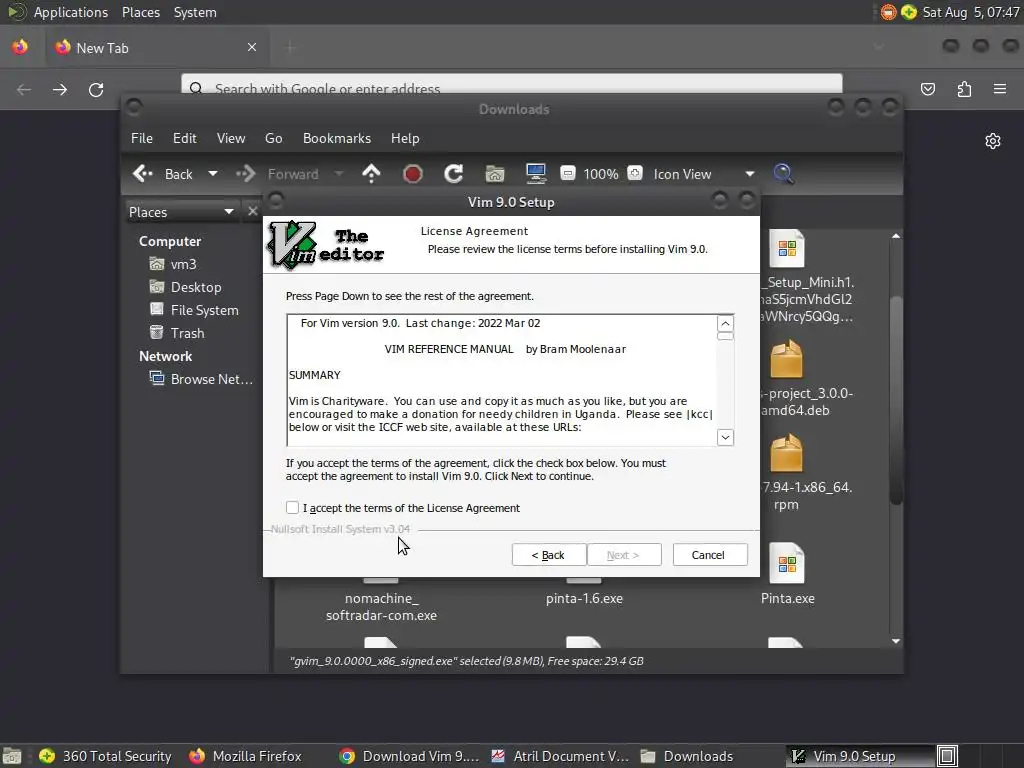Reload the Downloads folder view
1024x768 pixels.
click(x=454, y=174)
